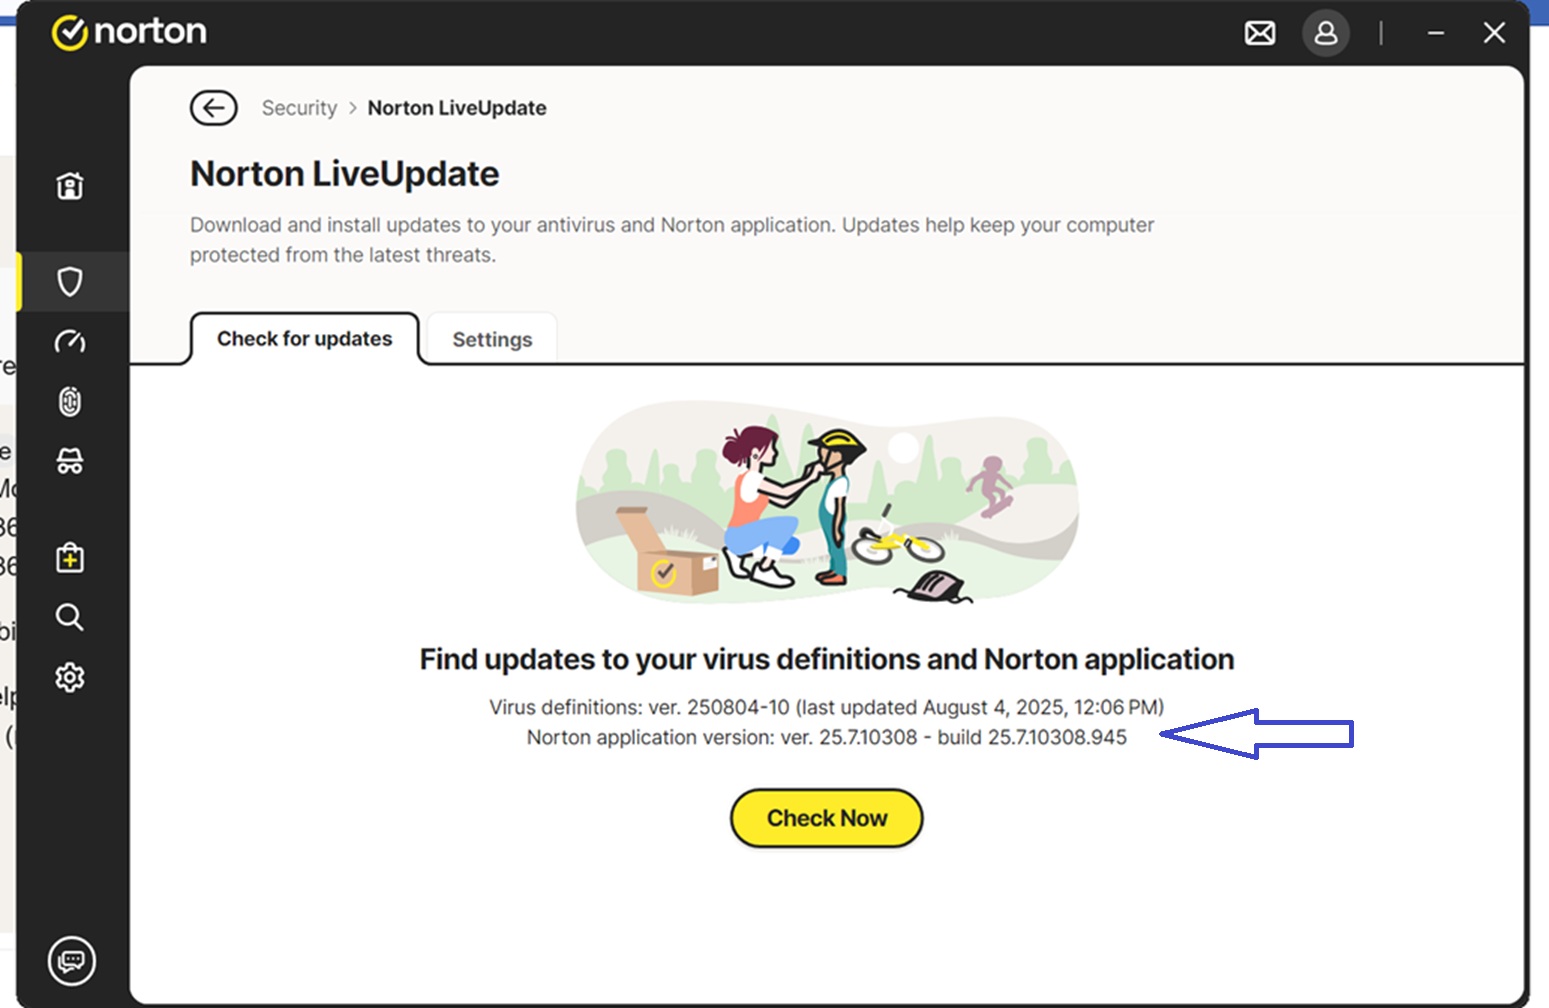
Task: Click the incognito spy icon in the sidebar
Action: pyautogui.click(x=70, y=461)
